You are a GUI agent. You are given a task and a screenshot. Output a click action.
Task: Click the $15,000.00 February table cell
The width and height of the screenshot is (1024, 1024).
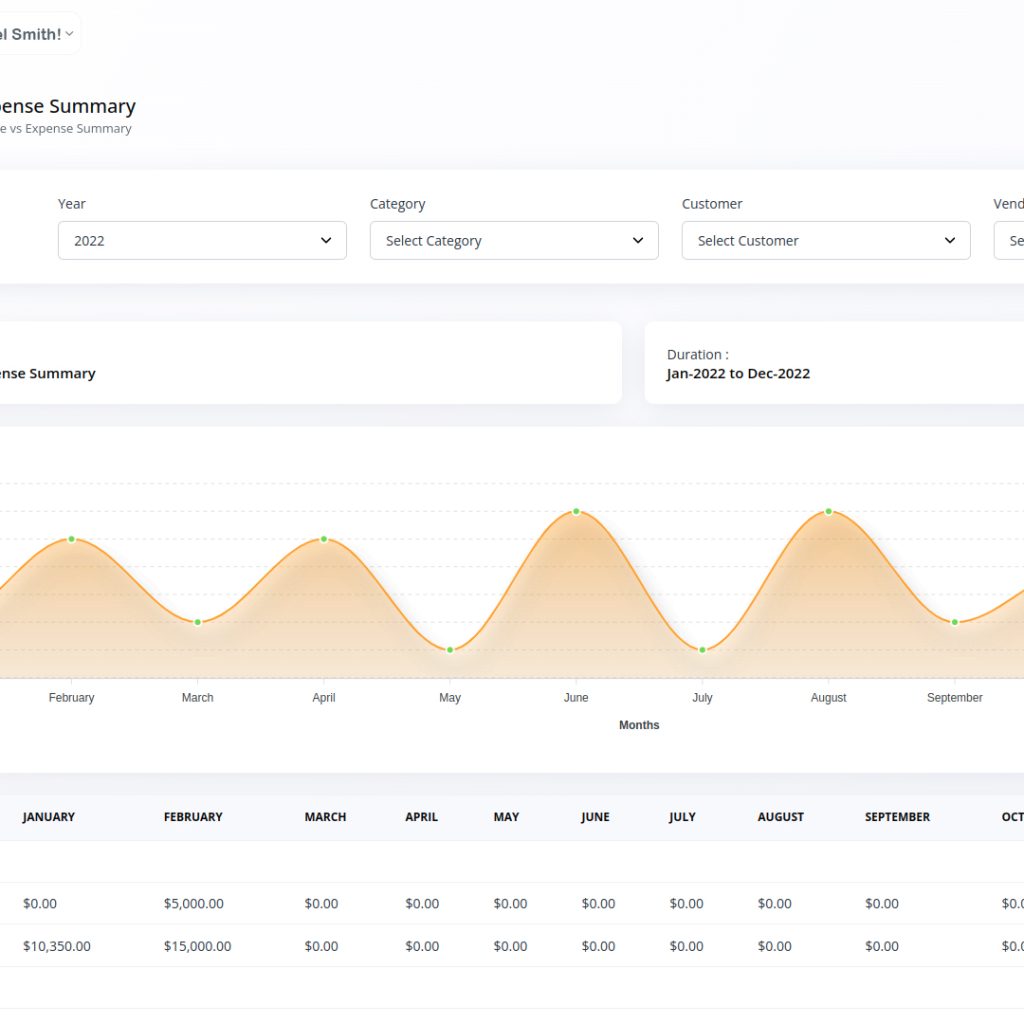click(x=197, y=946)
